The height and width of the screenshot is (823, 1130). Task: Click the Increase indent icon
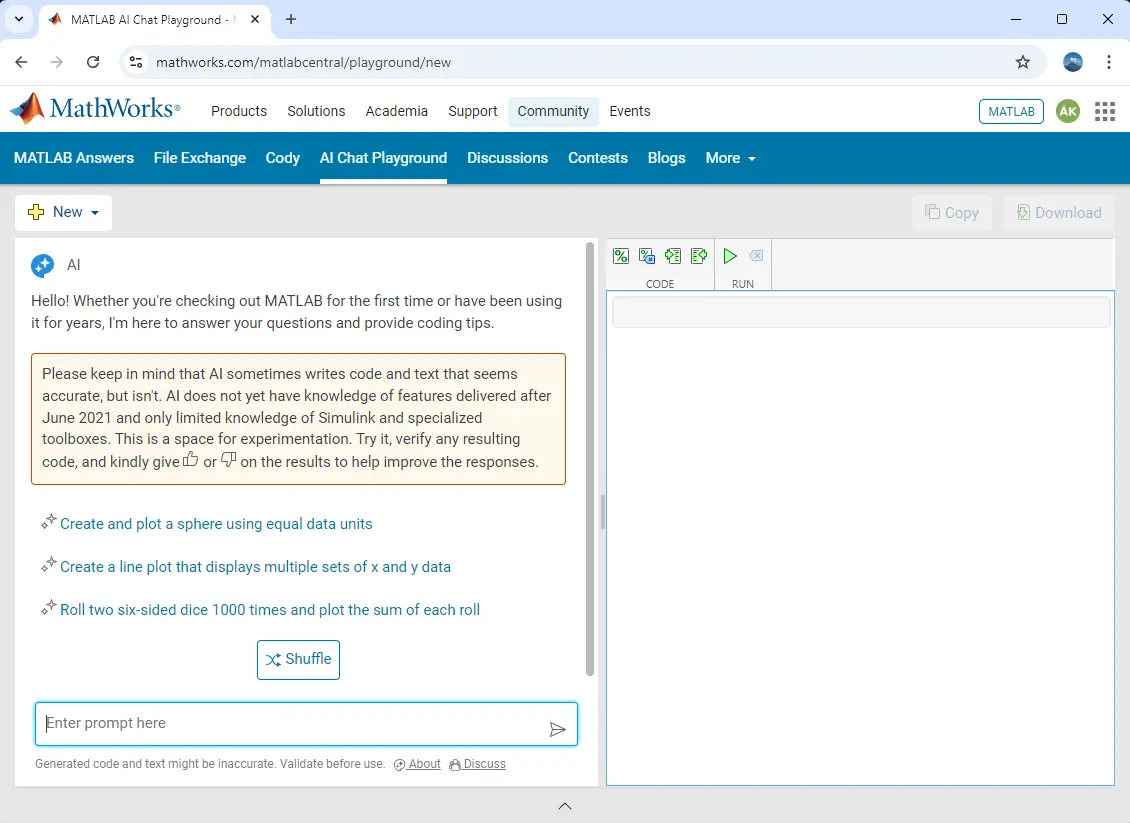point(672,256)
